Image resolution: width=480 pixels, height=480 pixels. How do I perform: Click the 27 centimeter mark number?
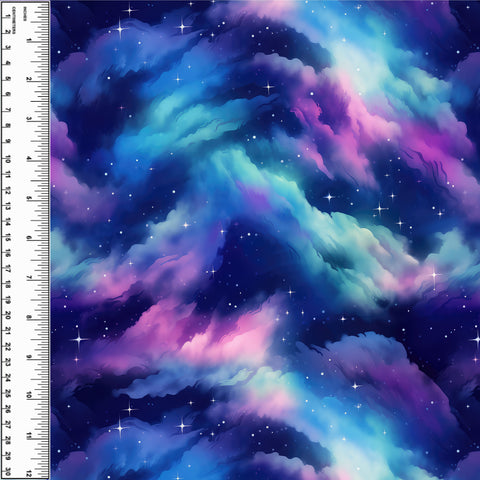pyautogui.click(x=8, y=425)
